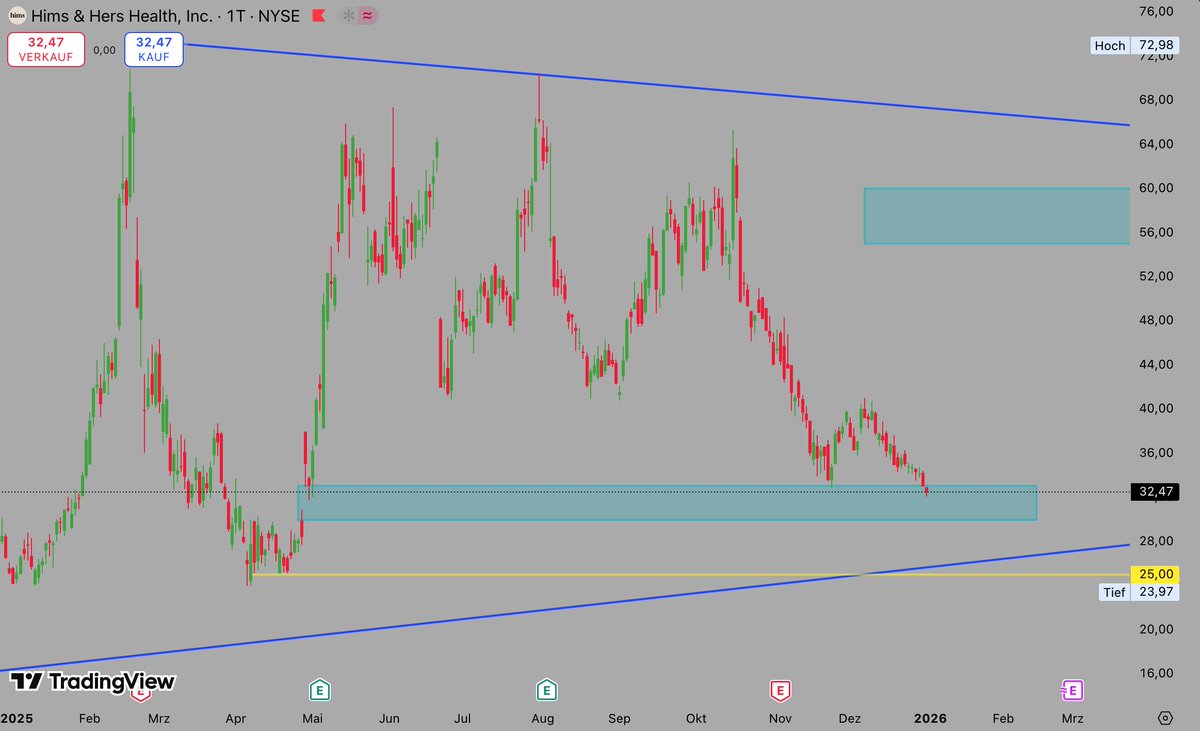Screen dimensions: 1200x731
Task: Click the 72,98 high price value
Action: point(1154,45)
